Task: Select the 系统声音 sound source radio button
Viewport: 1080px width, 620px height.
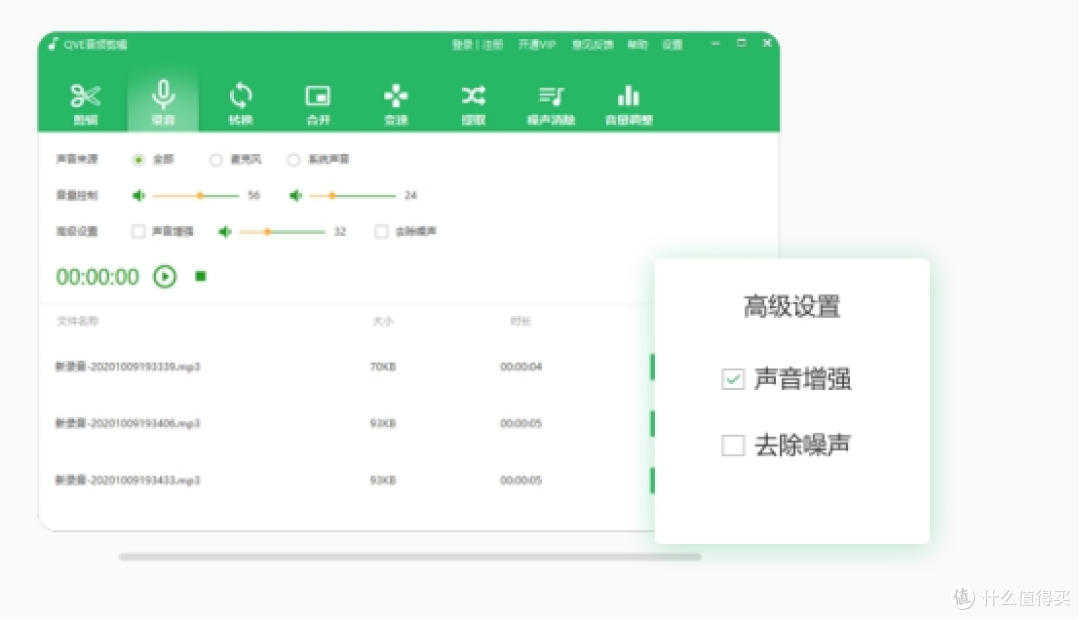Action: pos(293,160)
